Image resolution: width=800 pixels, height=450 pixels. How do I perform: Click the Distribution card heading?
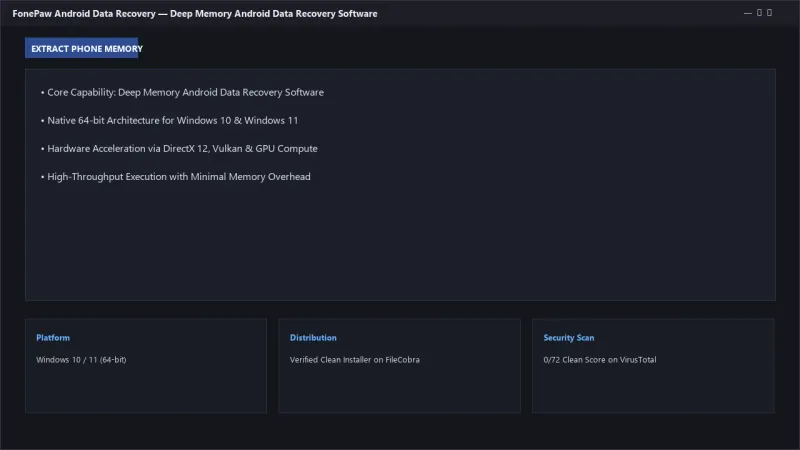coord(313,338)
